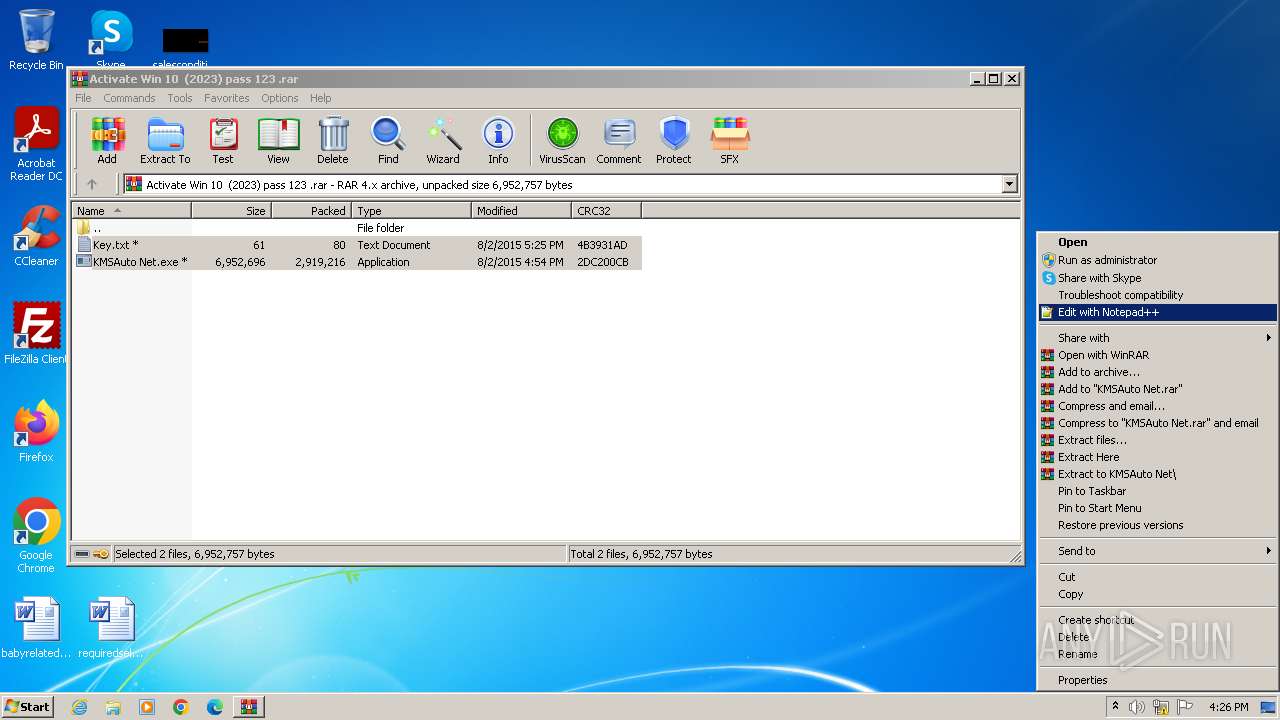Sort by the Packed column header
This screenshot has width=1280, height=720.
(x=311, y=211)
